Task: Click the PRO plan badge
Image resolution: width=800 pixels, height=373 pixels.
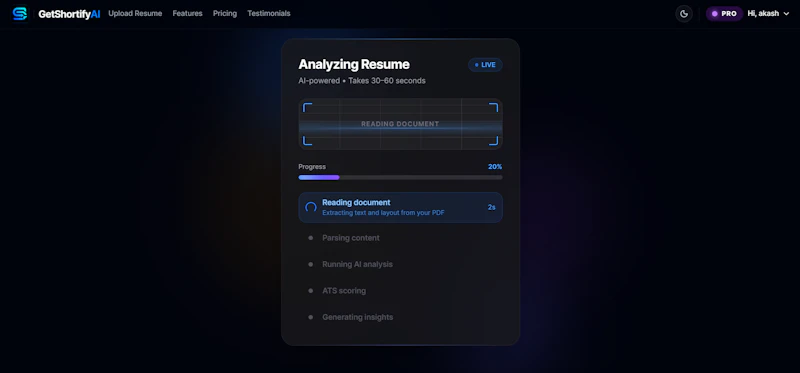Action: pyautogui.click(x=724, y=14)
